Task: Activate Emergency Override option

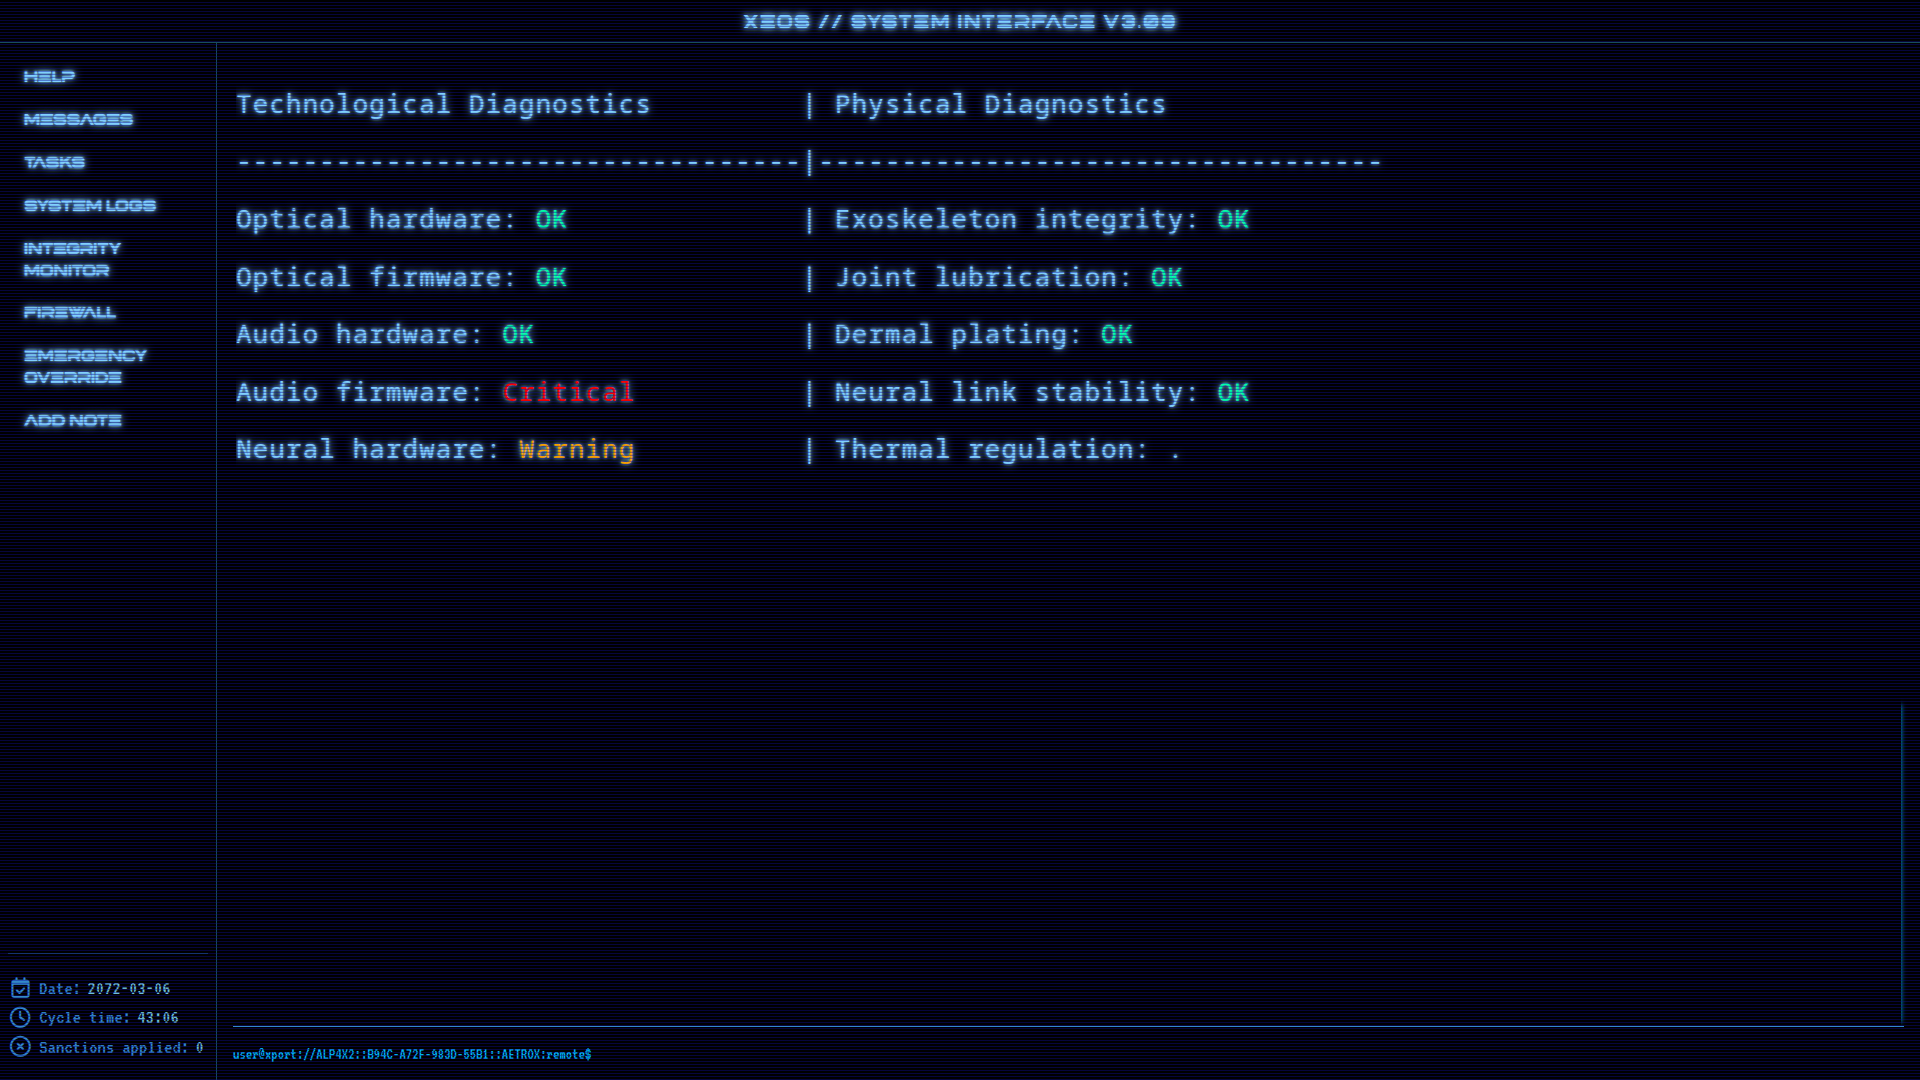Action: [x=85, y=366]
